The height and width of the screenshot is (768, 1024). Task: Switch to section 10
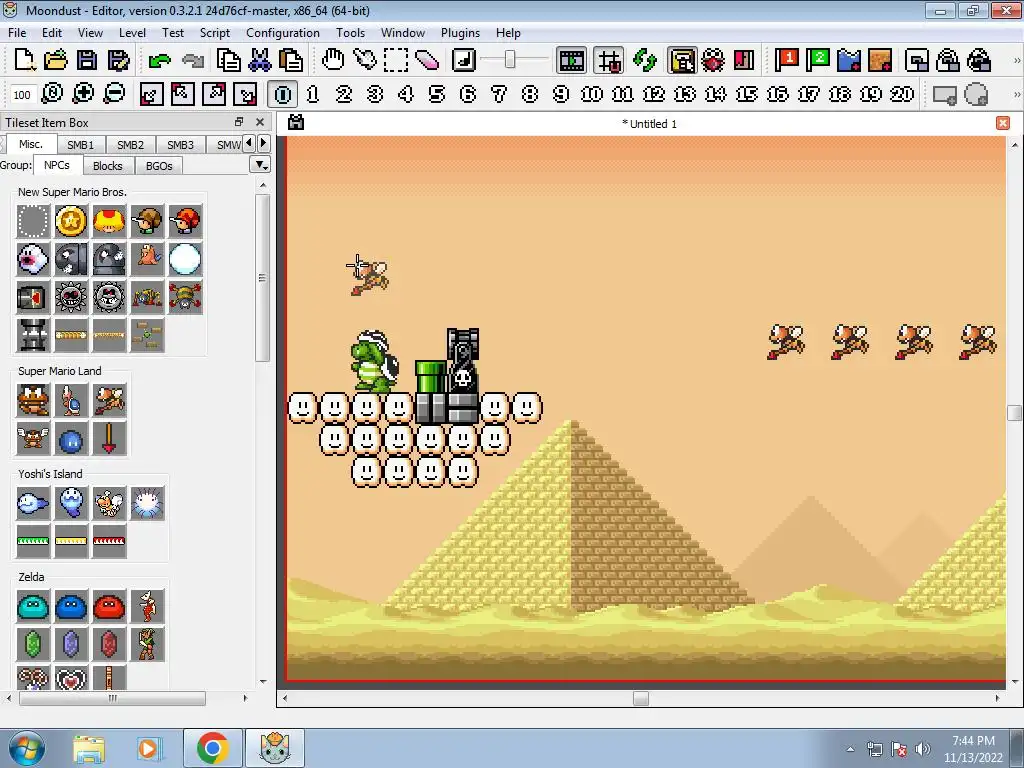point(592,94)
